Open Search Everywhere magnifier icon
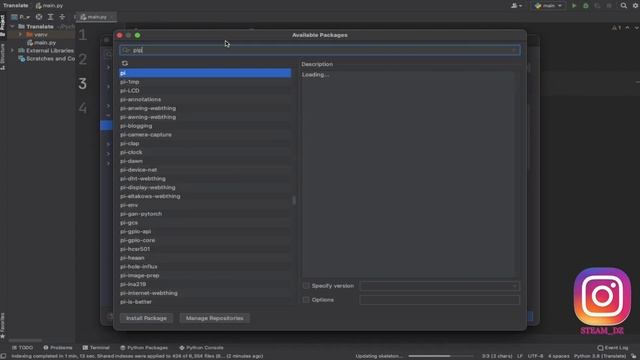 (624, 6)
